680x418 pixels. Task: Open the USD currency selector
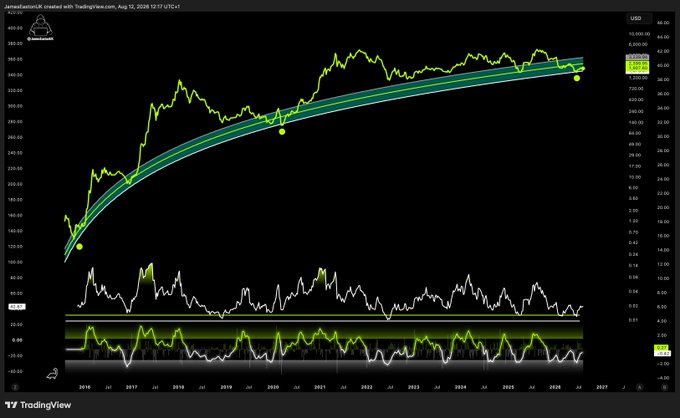[638, 18]
